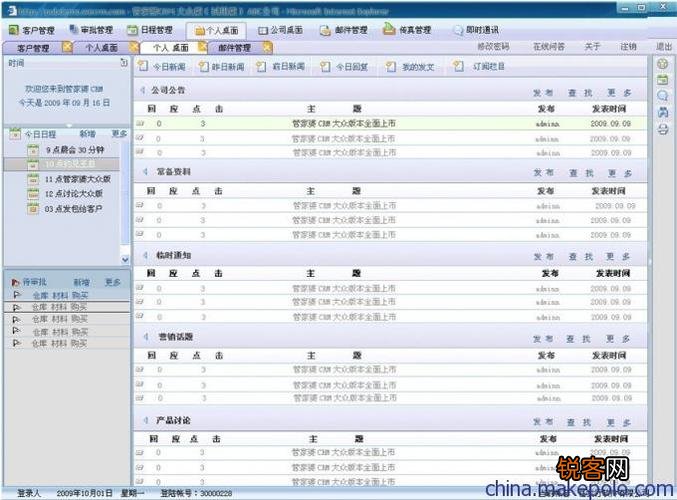Open the 审批管理 top menu
The width and height of the screenshot is (677, 500).
(90, 30)
